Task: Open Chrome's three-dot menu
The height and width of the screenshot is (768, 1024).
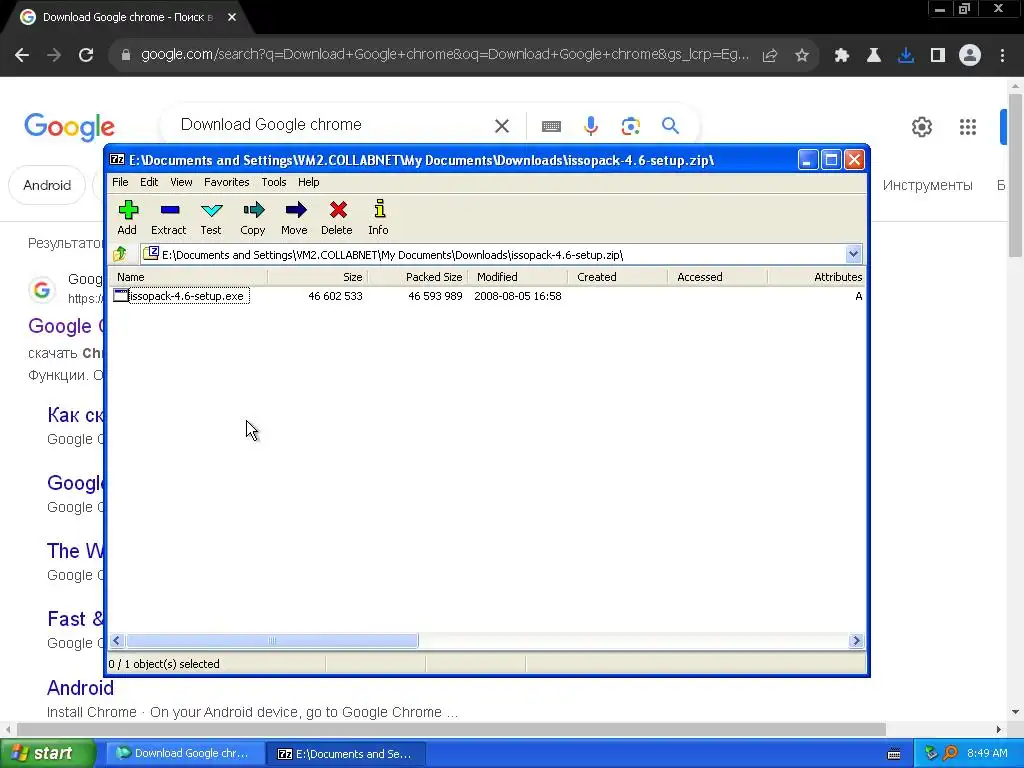Action: click(x=1002, y=56)
